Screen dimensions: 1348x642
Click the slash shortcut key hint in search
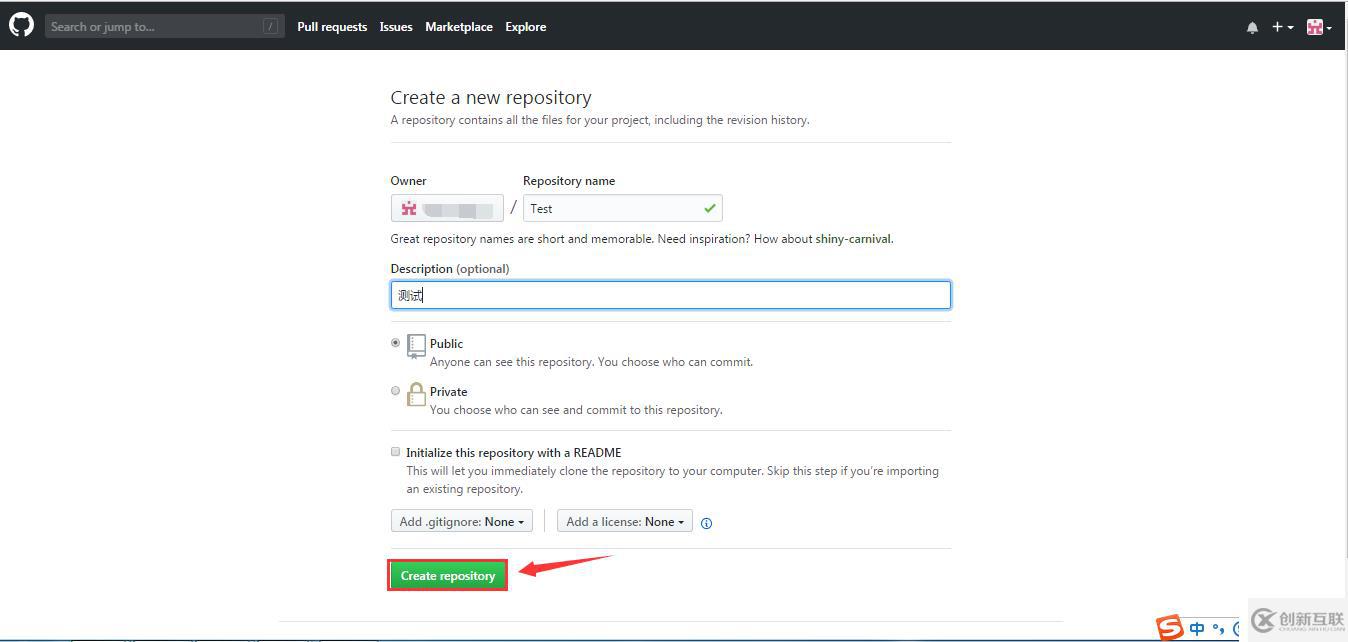[x=270, y=26]
